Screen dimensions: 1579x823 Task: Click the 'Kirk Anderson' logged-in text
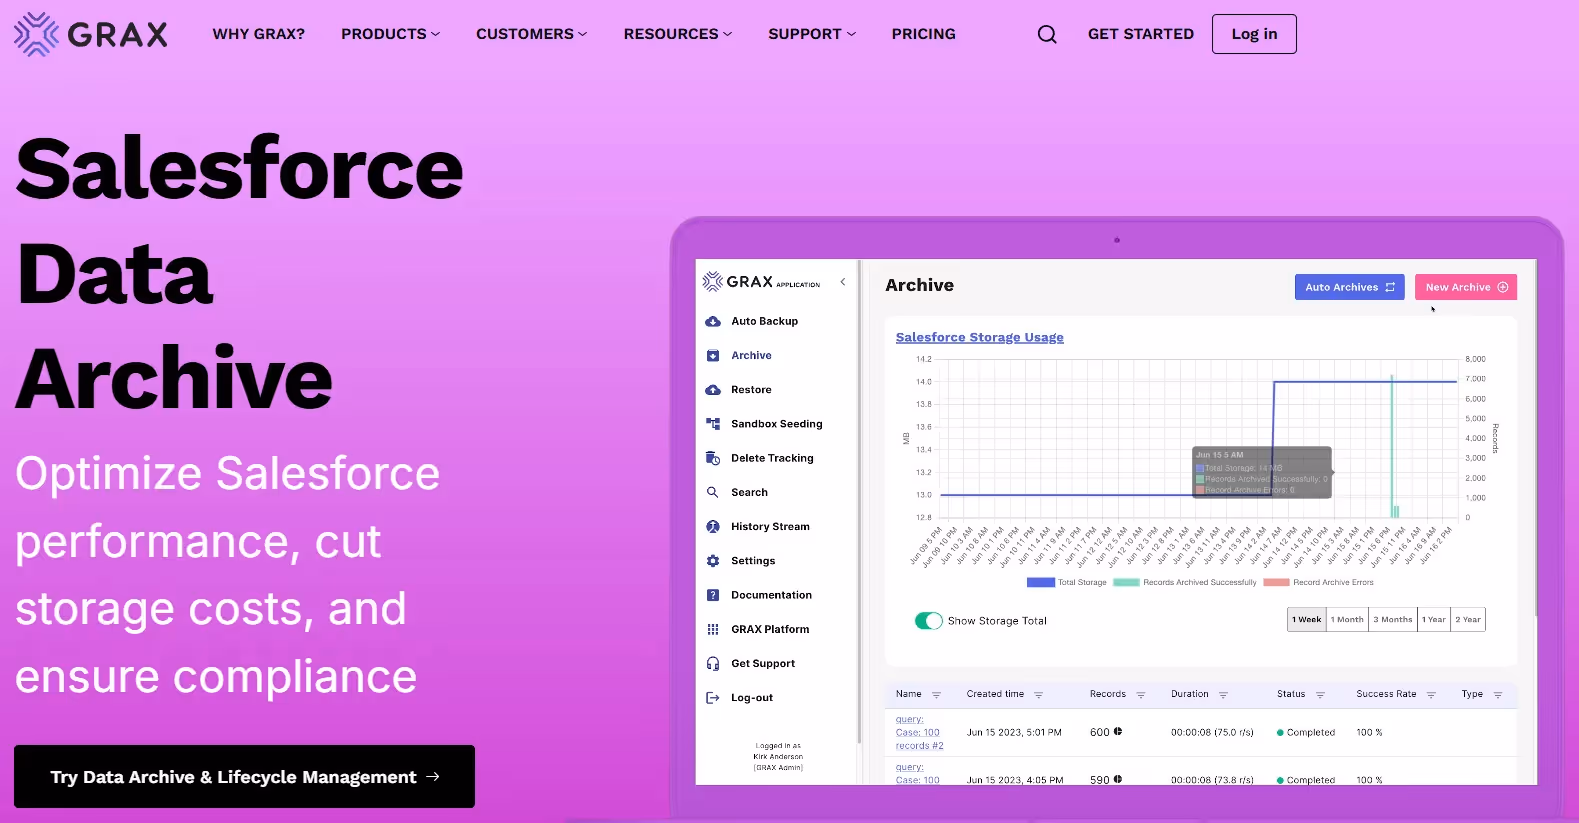coord(778,756)
